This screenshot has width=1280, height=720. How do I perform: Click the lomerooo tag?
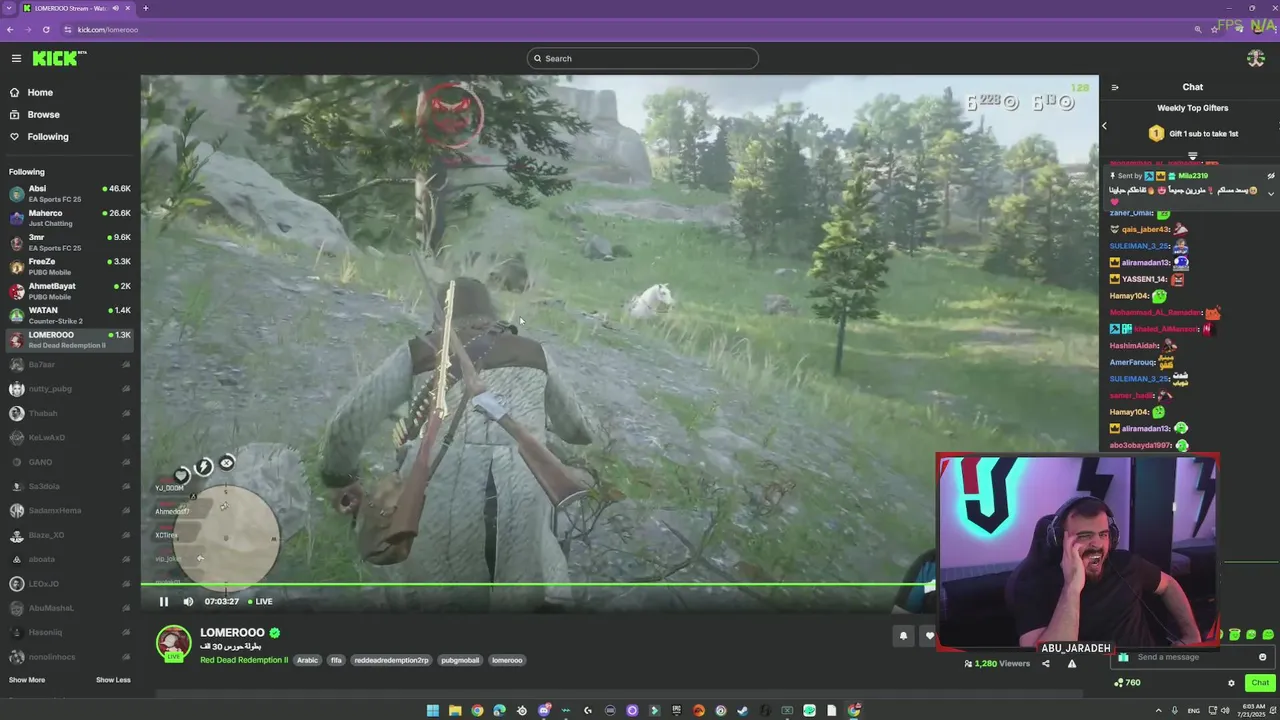[507, 660]
